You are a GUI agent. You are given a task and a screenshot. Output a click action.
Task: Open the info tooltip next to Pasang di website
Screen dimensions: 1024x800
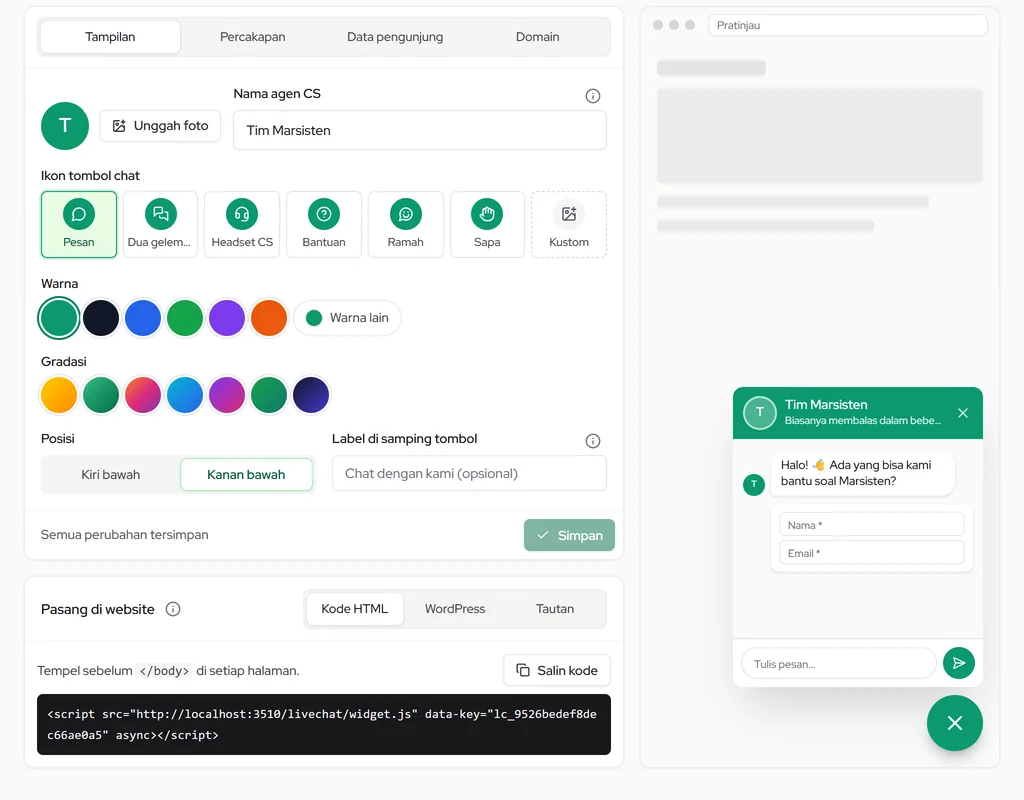(x=173, y=609)
